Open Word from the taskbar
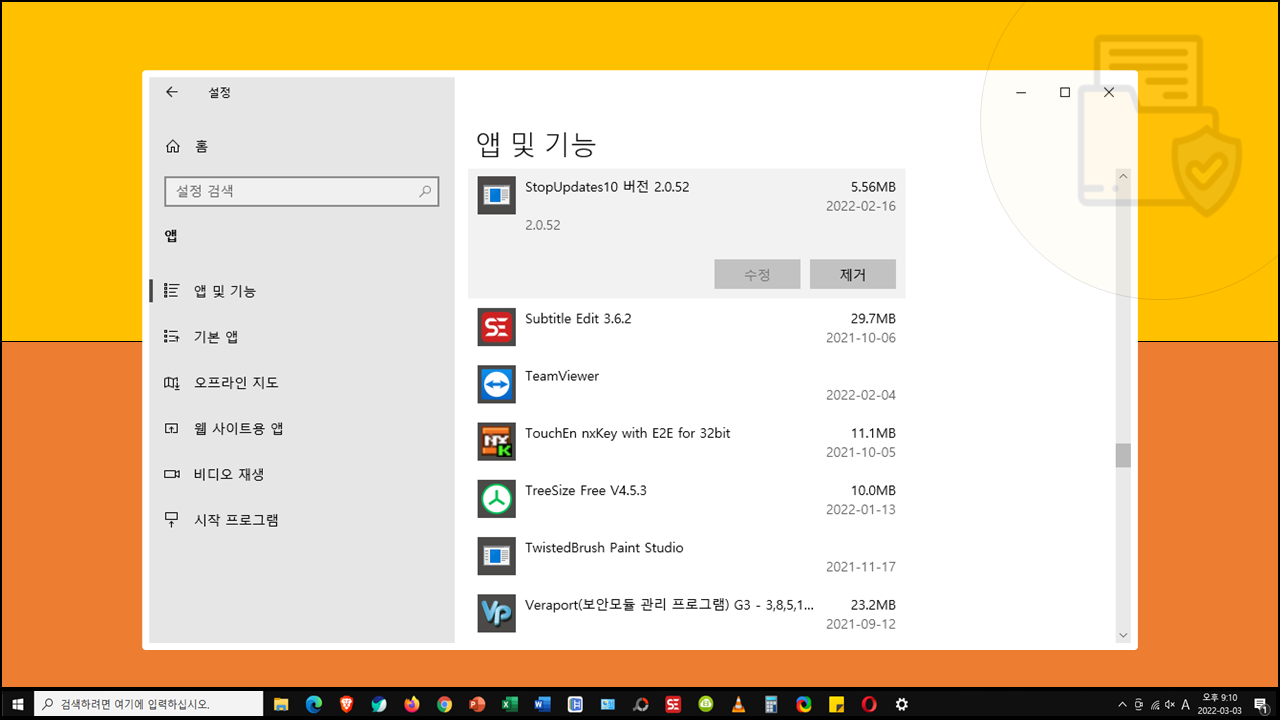The height and width of the screenshot is (720, 1280). tap(542, 704)
